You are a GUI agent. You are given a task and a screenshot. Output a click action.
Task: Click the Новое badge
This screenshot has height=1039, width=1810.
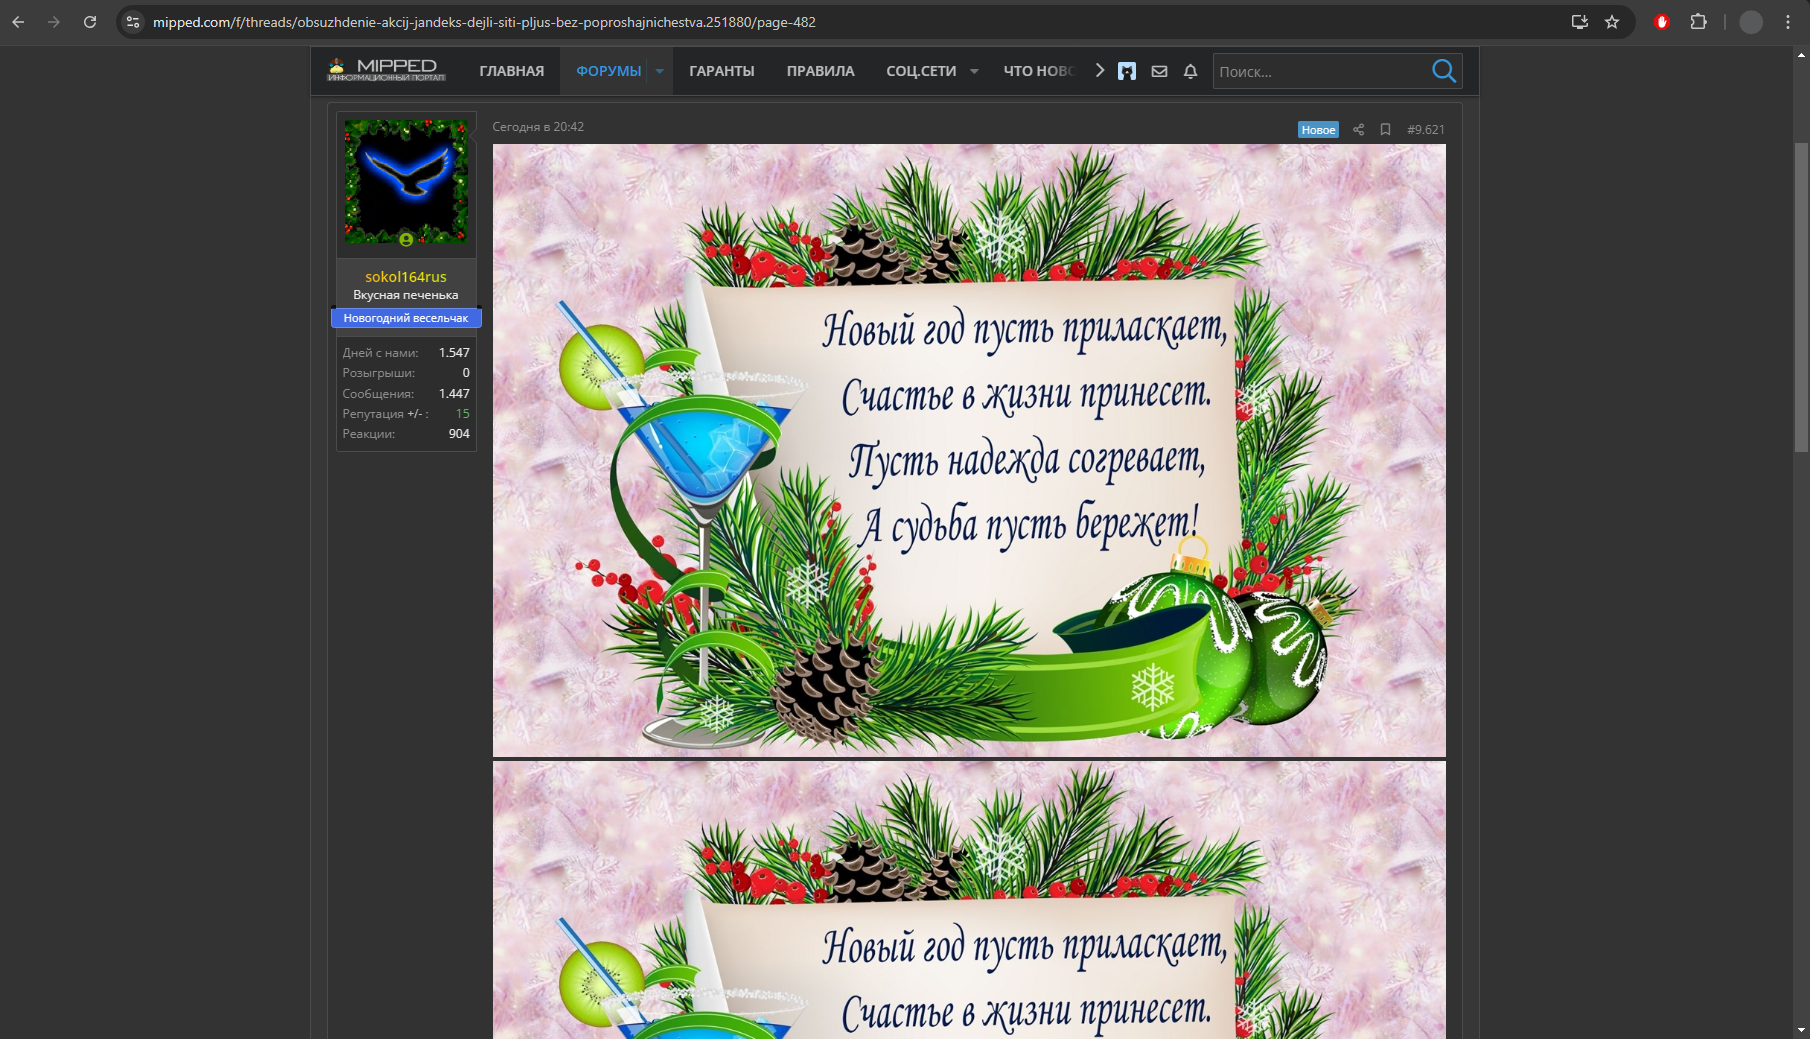(1318, 130)
